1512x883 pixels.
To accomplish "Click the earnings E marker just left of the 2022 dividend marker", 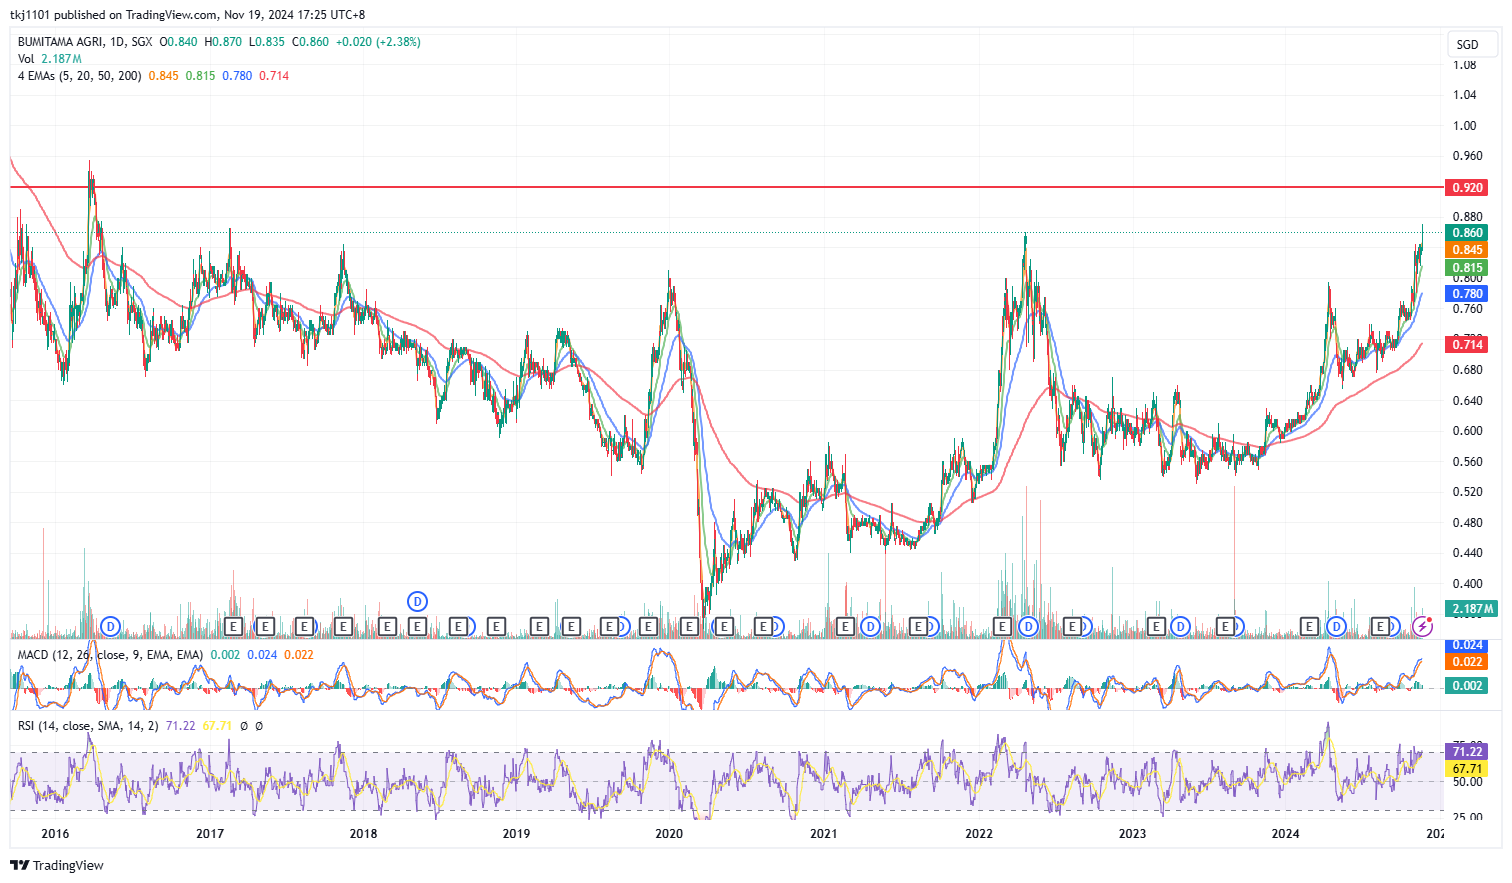I will [x=1002, y=626].
